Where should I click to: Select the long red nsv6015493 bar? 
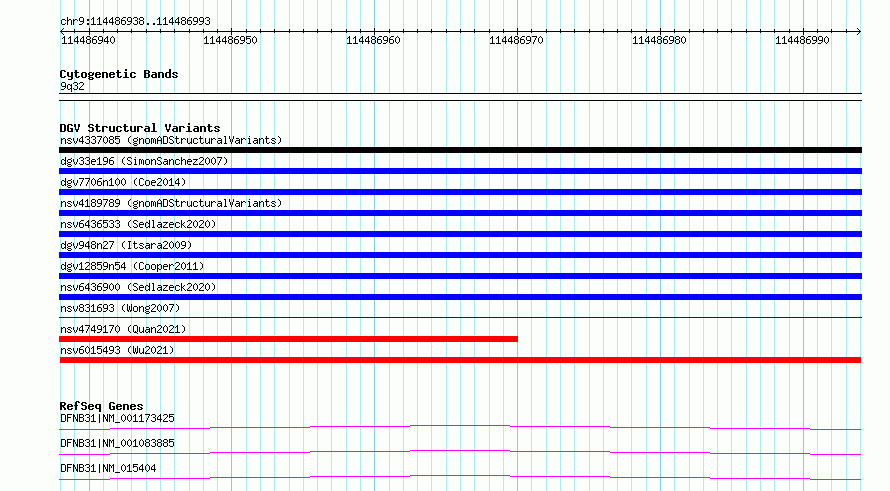[x=460, y=360]
